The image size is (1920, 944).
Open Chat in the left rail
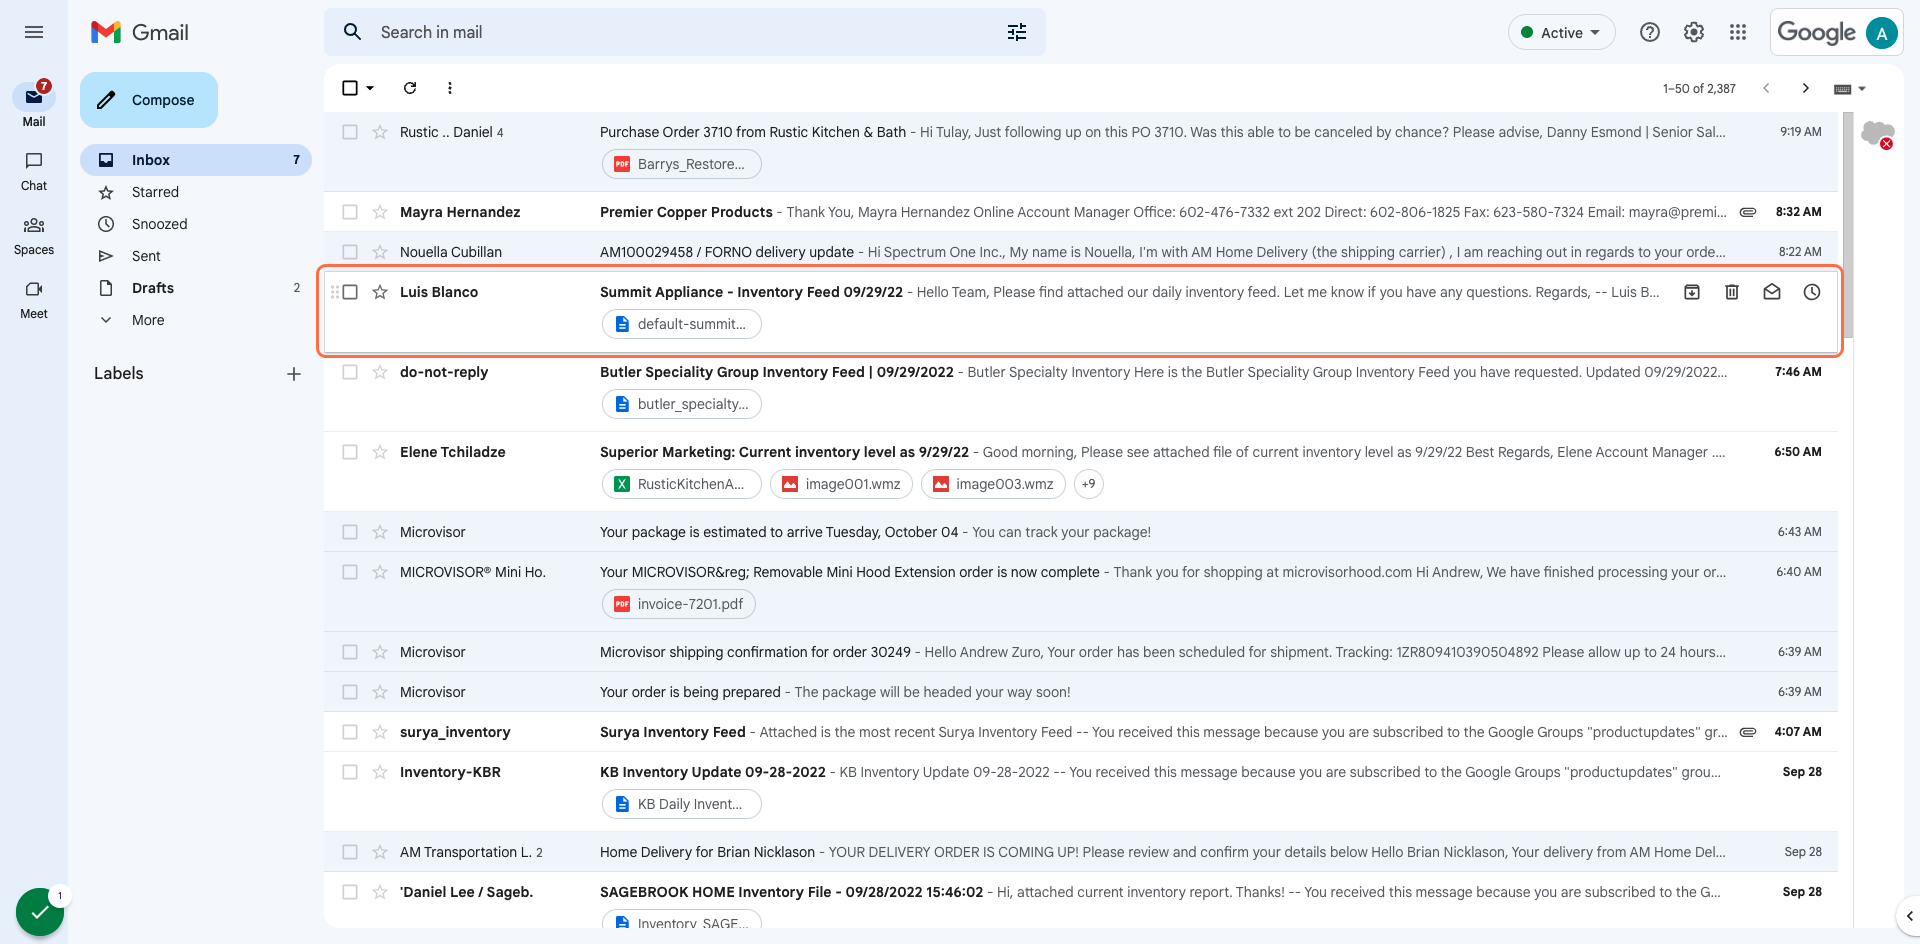[x=34, y=171]
